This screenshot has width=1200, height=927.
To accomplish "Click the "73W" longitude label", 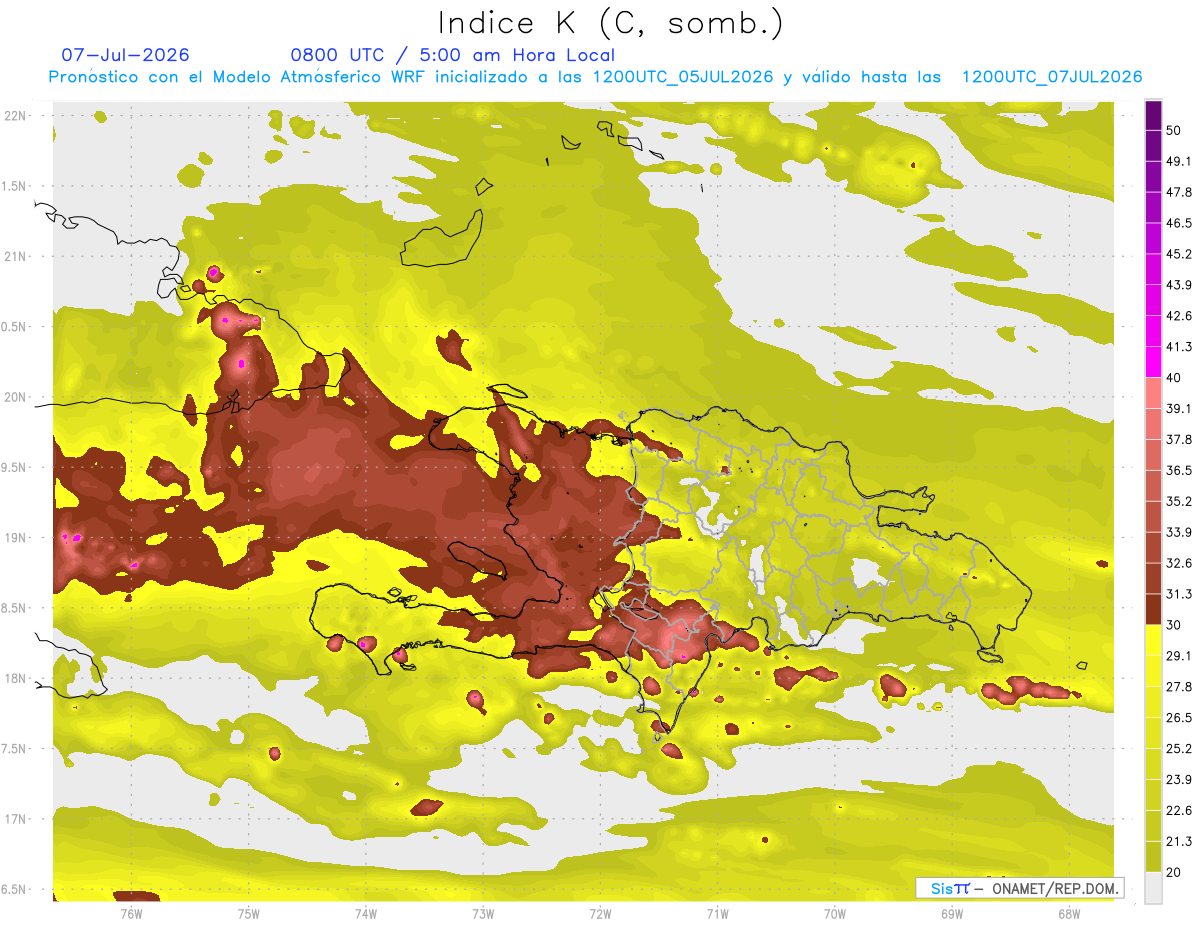I will pos(483,913).
